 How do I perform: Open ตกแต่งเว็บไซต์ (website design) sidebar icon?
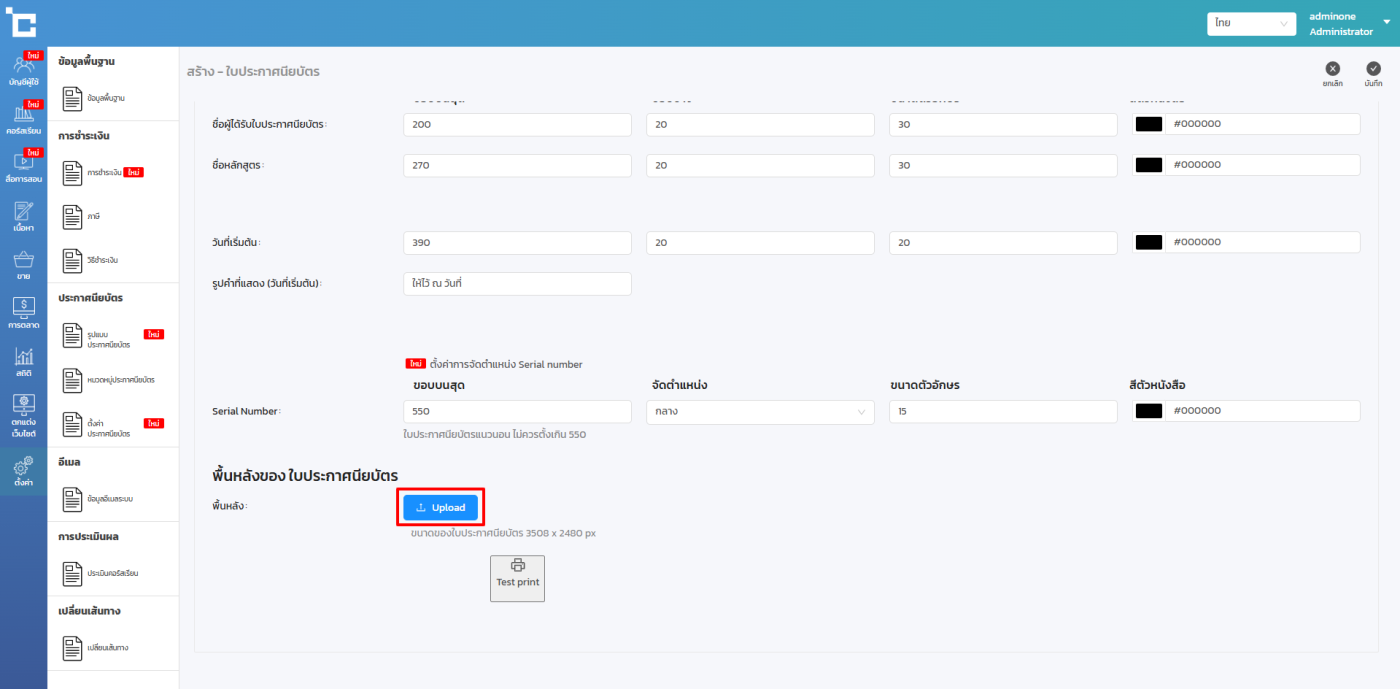tap(23, 415)
